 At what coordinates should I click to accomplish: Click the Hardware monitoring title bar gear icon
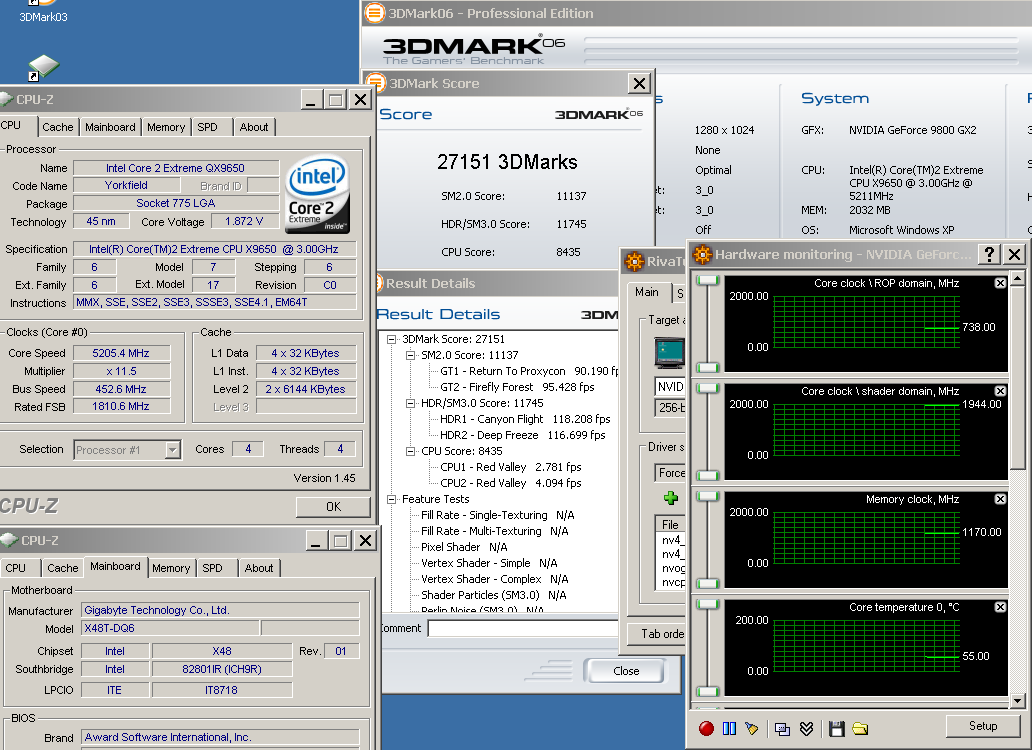click(702, 254)
